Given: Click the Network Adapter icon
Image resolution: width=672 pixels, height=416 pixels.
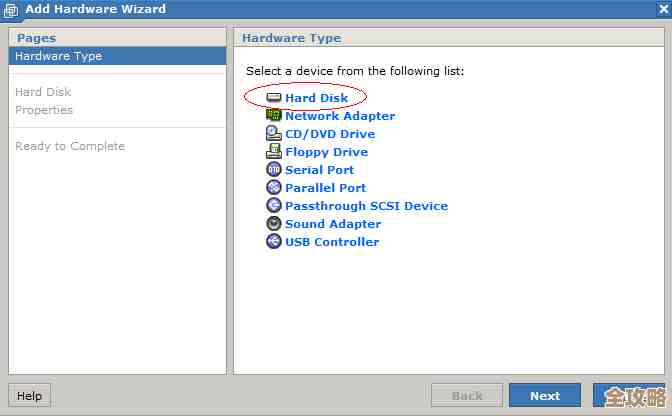Looking at the screenshot, I should [x=274, y=116].
